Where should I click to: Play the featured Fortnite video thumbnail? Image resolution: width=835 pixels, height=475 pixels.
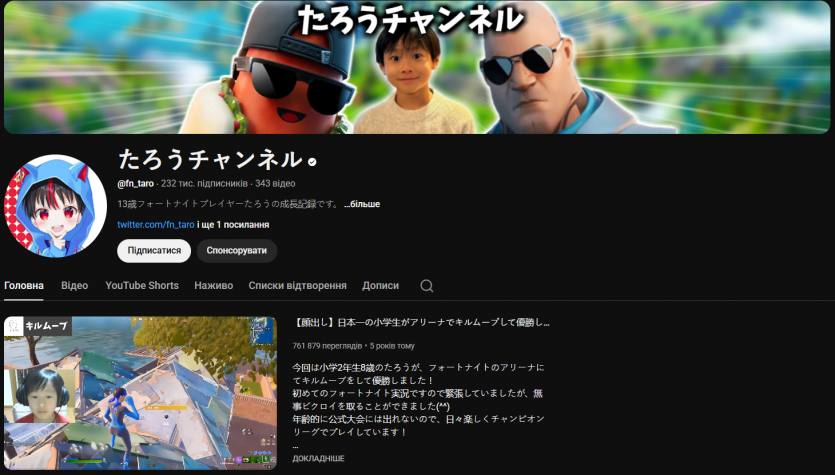pos(140,393)
